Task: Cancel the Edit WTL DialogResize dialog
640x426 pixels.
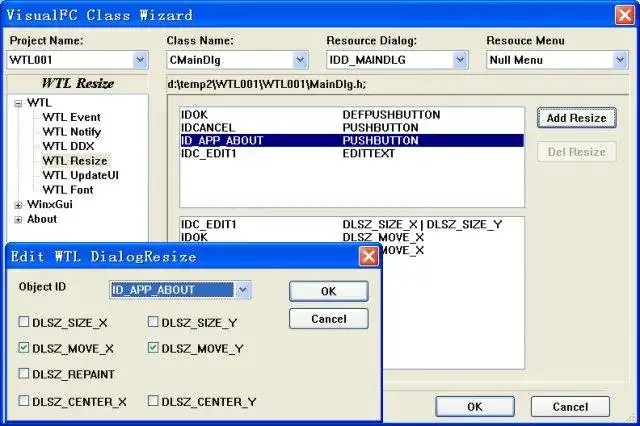Action: pyautogui.click(x=329, y=319)
